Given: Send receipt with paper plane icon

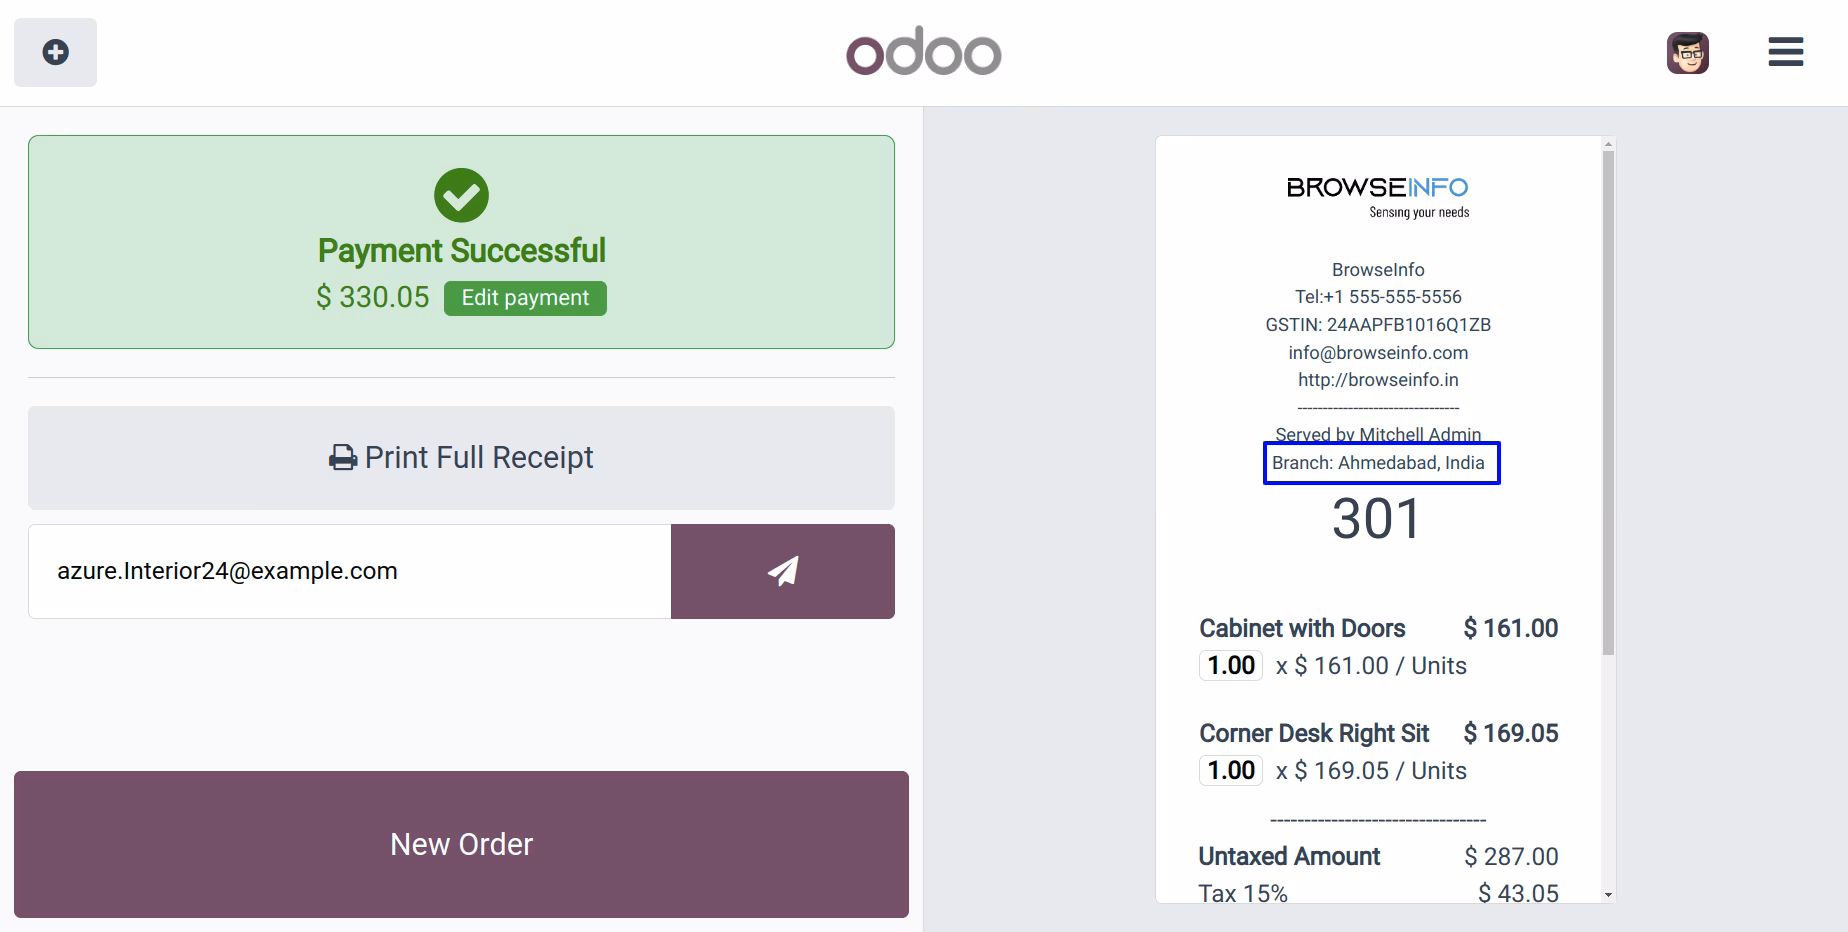Looking at the screenshot, I should pyautogui.click(x=782, y=571).
